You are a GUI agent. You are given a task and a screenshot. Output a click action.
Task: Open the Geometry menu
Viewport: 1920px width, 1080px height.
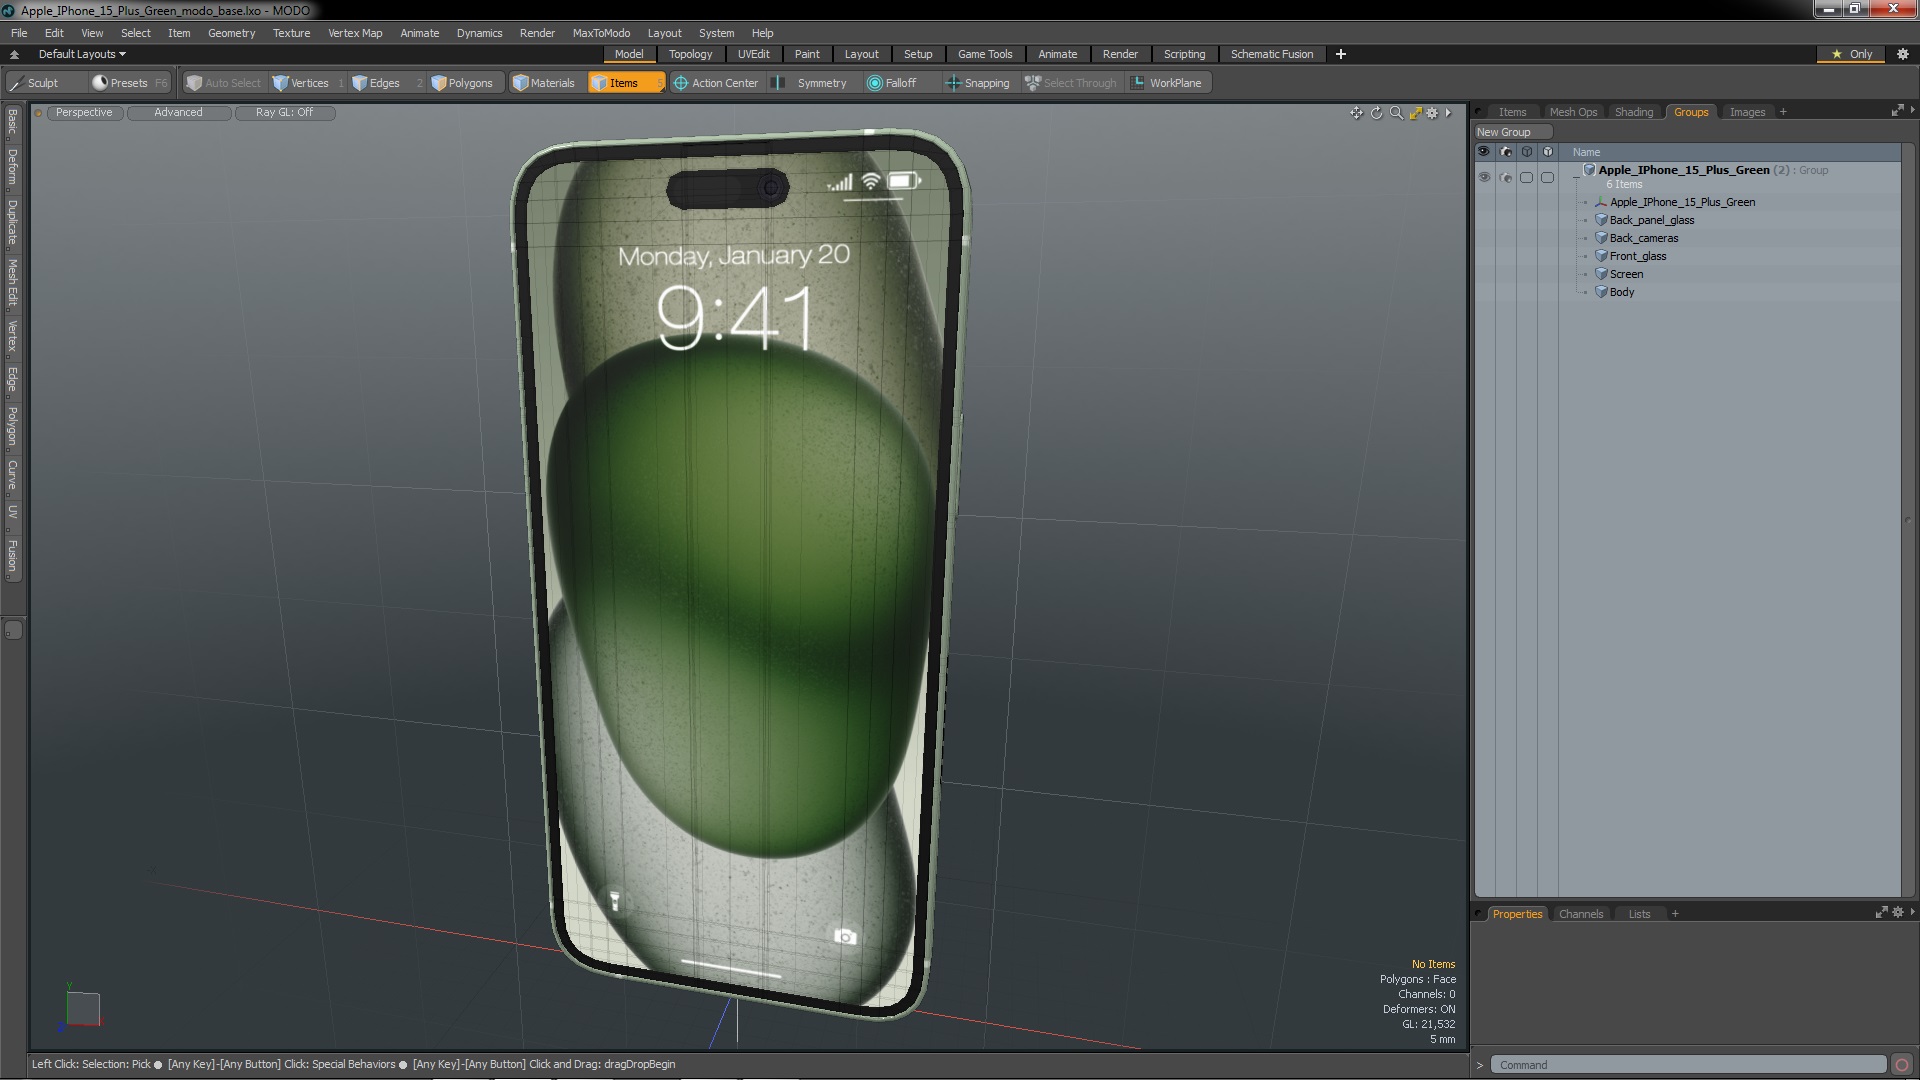click(x=231, y=33)
